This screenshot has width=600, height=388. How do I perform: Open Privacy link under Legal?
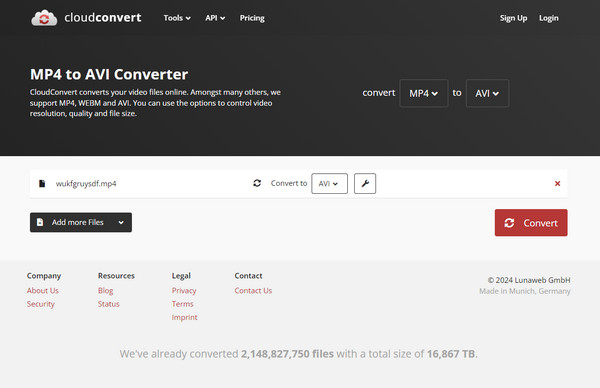point(184,290)
